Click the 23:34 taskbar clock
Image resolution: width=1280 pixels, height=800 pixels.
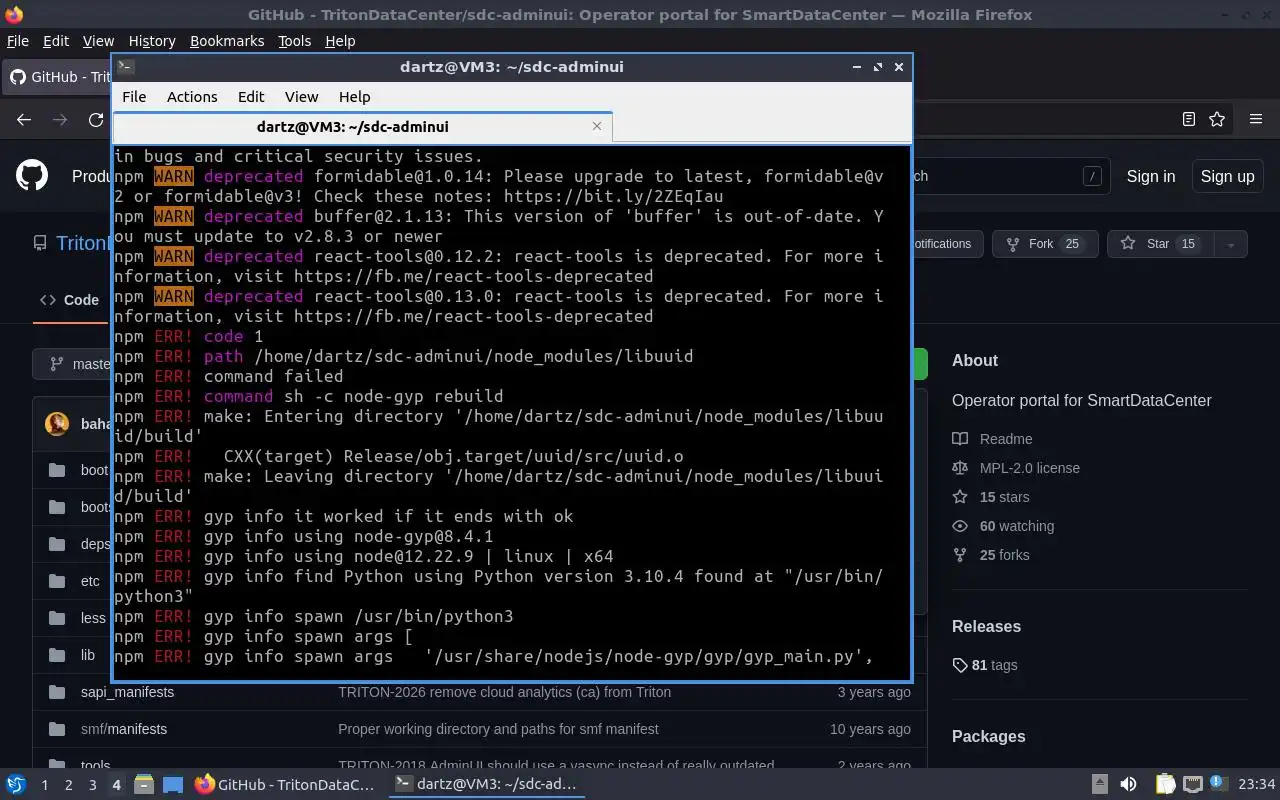point(1257,785)
